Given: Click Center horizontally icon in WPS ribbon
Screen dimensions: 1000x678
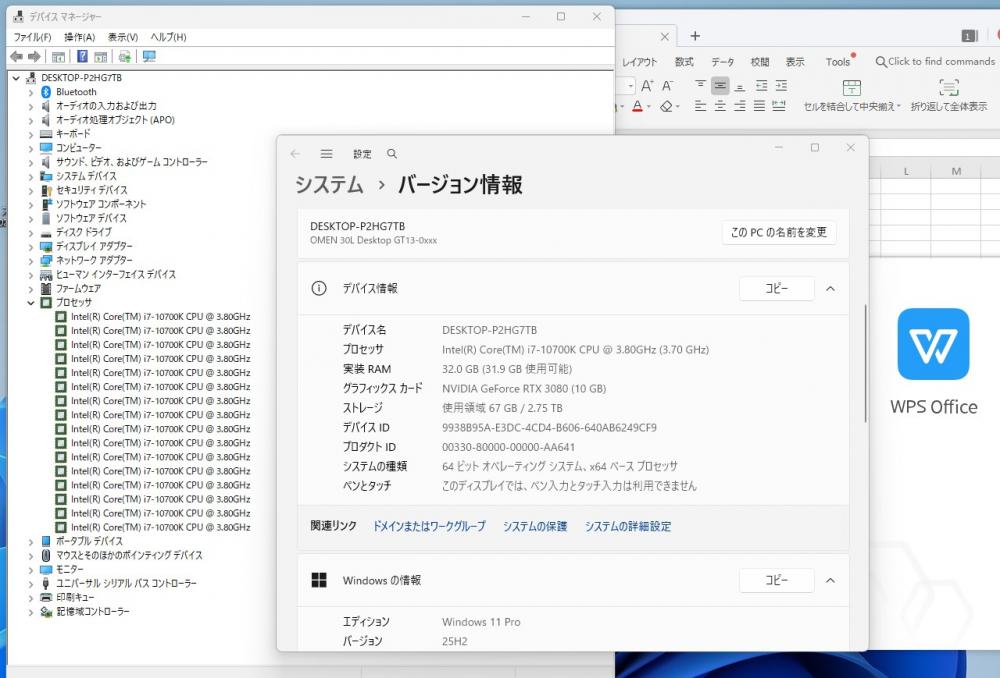Looking at the screenshot, I should click(x=720, y=106).
